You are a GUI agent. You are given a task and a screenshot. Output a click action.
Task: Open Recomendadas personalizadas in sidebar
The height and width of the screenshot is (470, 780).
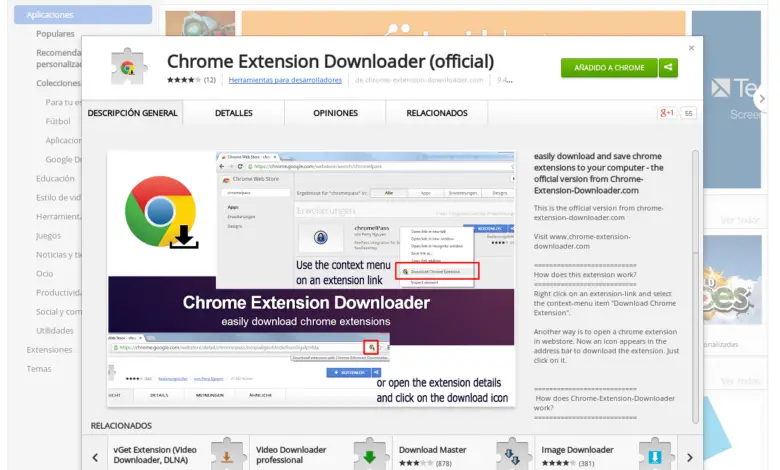[x=59, y=58]
